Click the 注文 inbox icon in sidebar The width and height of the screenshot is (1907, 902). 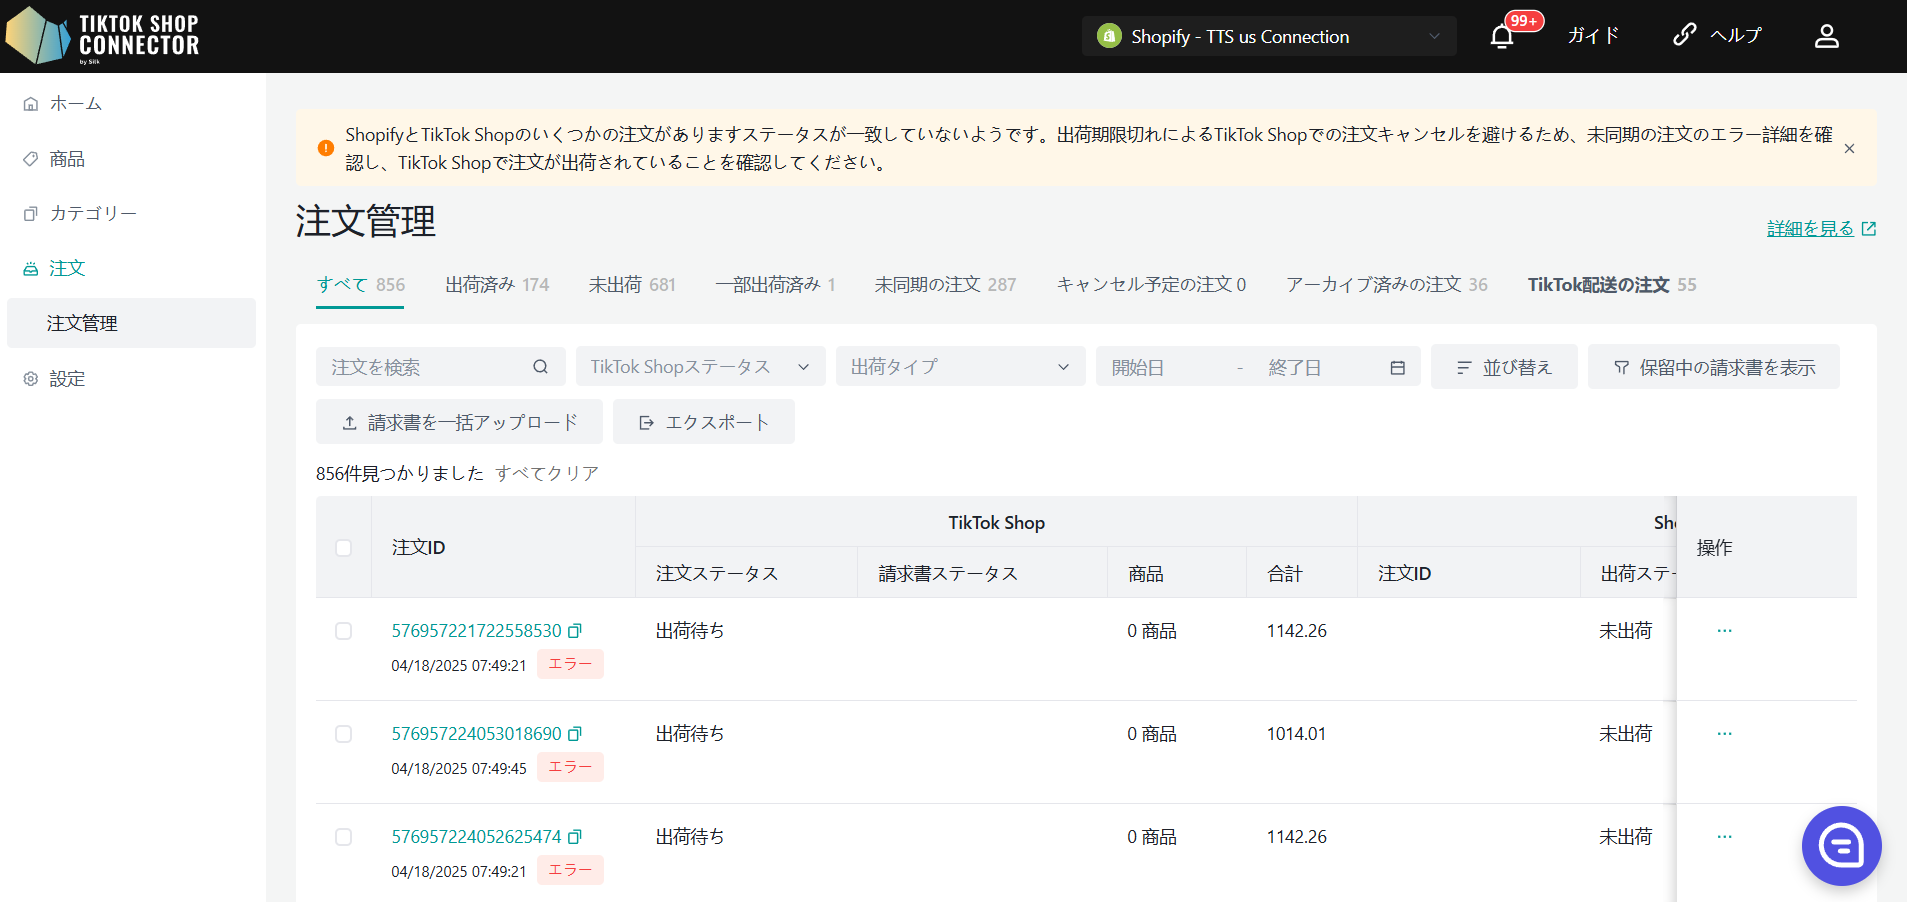point(31,269)
